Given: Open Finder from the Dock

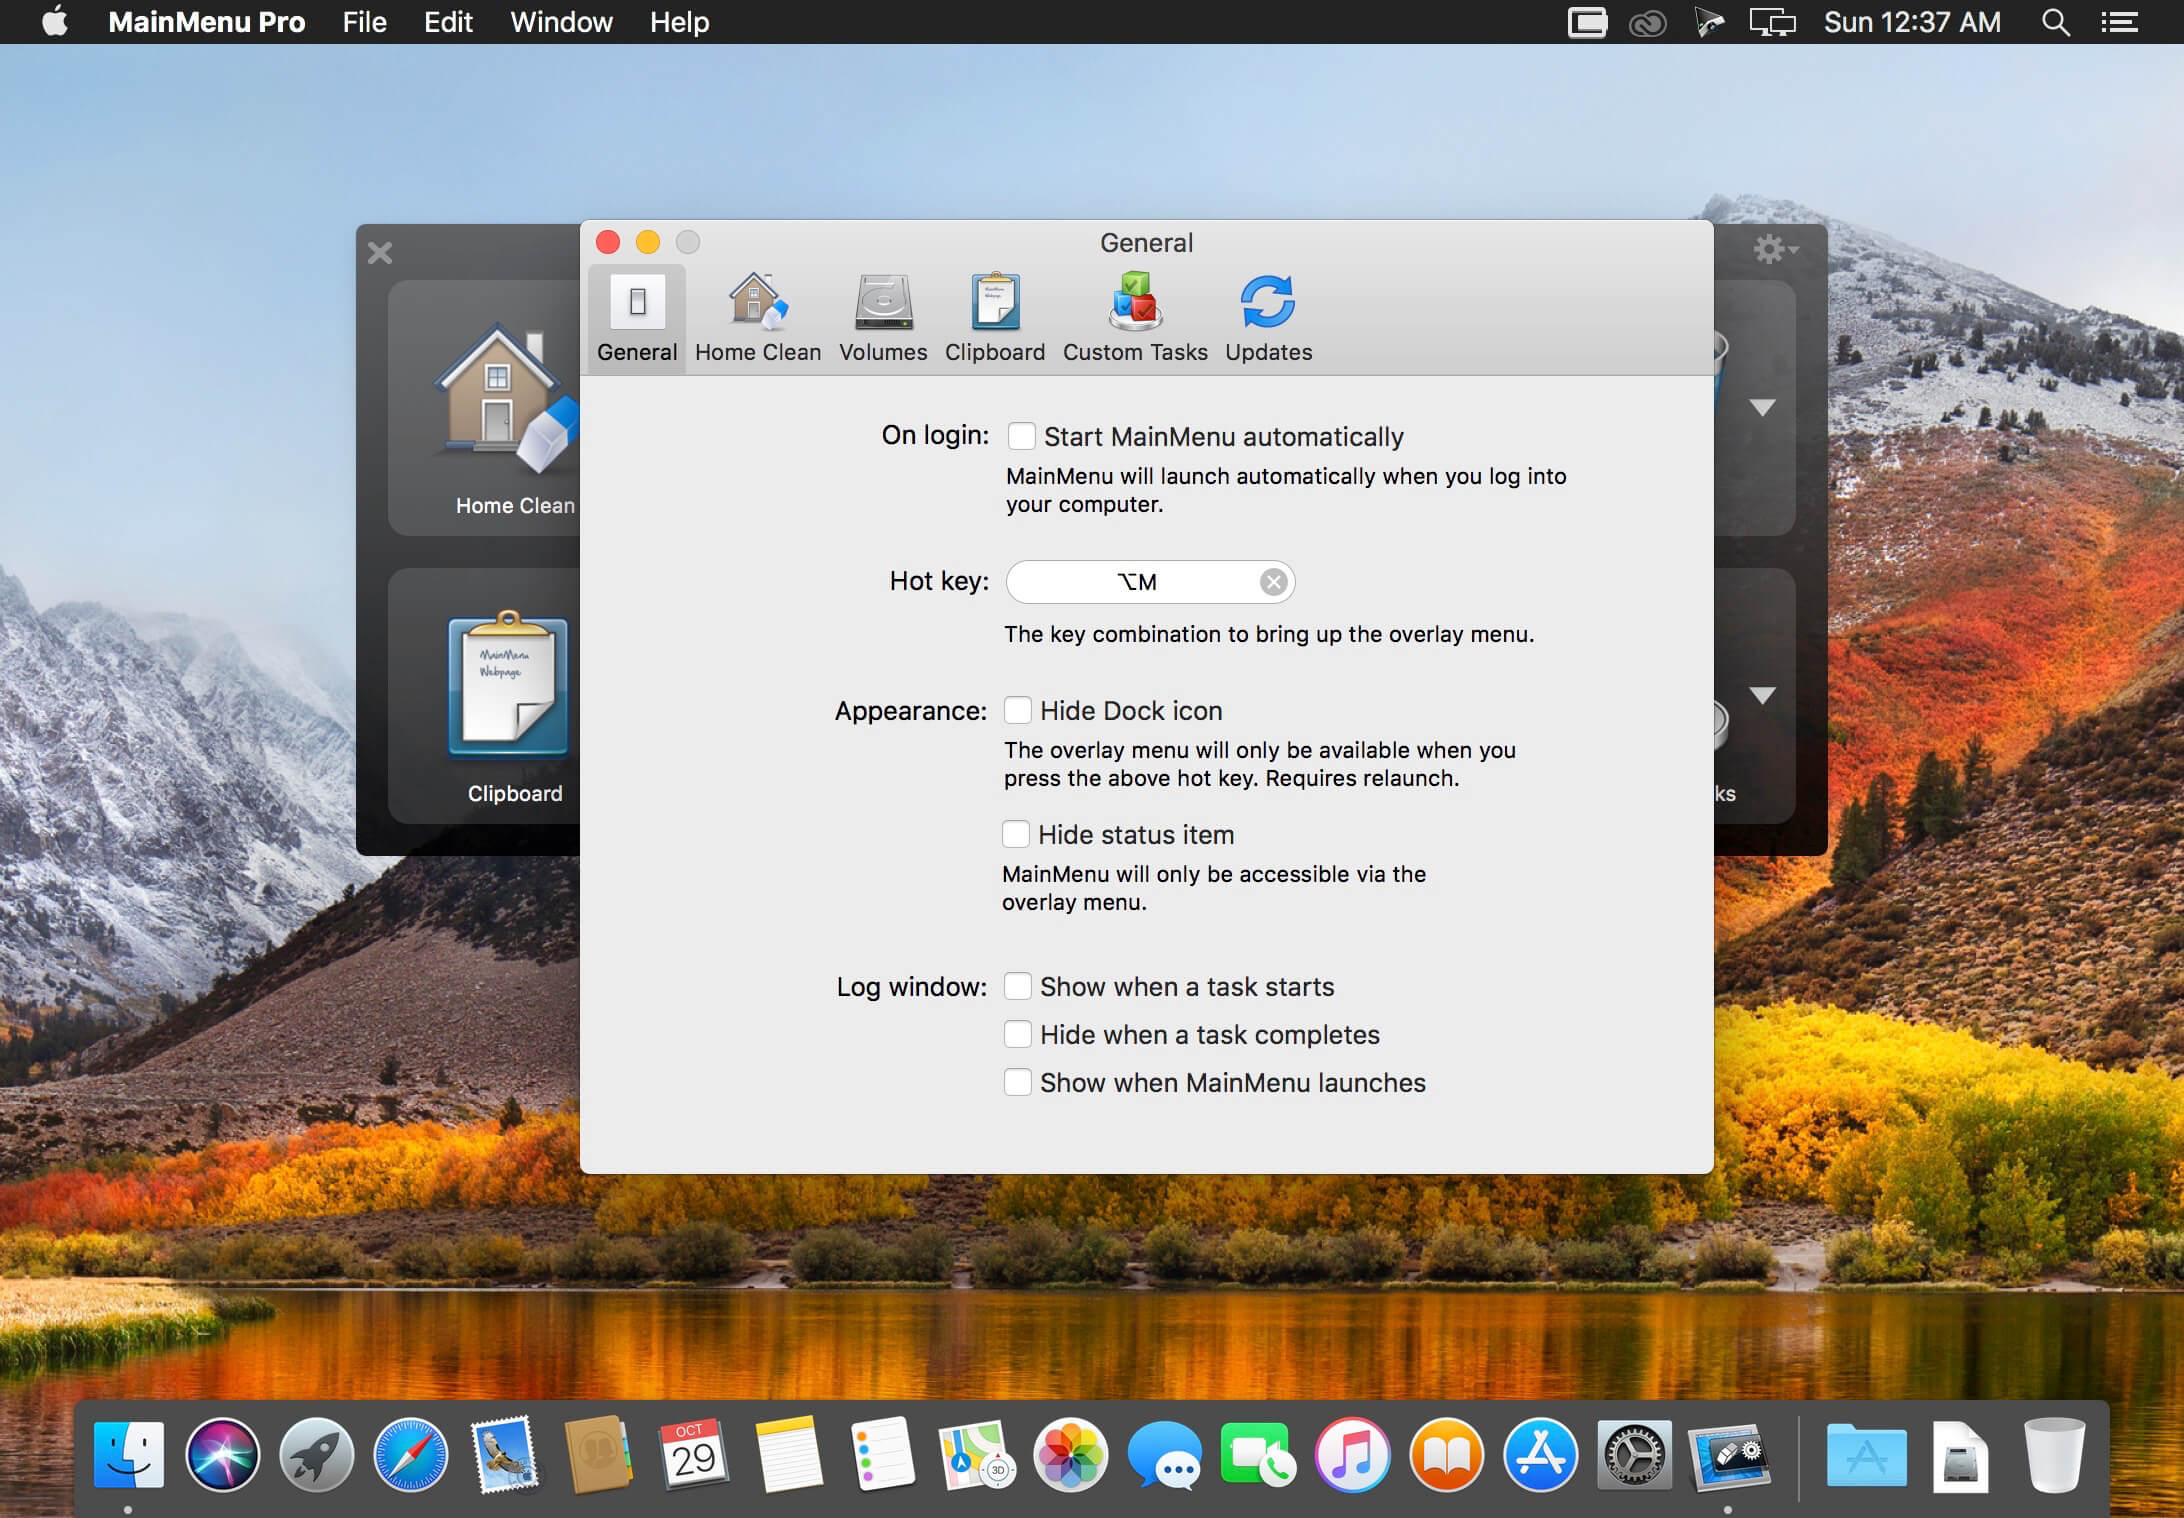Looking at the screenshot, I should tap(128, 1454).
